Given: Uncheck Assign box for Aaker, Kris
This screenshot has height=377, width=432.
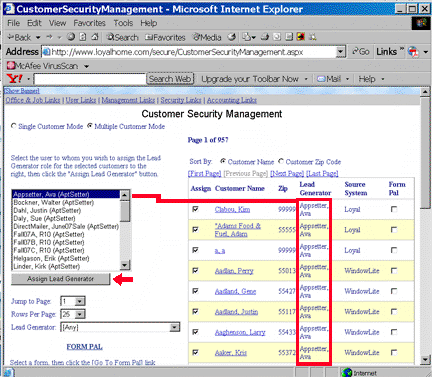Looking at the screenshot, I should pos(195,352).
